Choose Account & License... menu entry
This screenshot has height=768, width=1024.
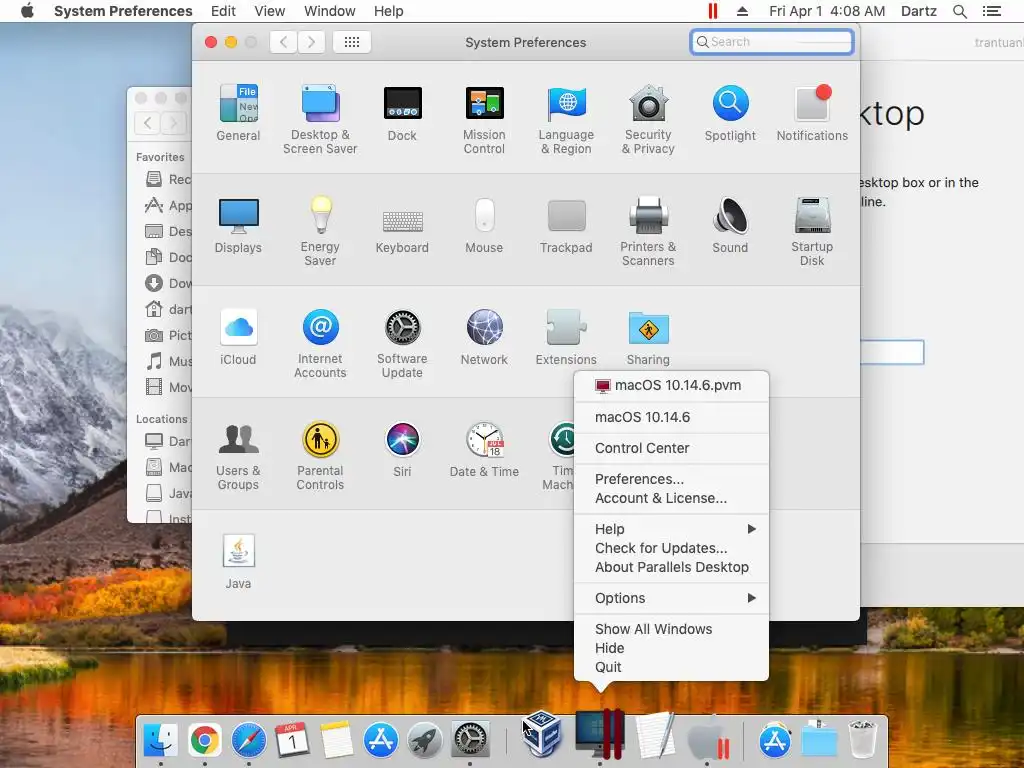click(671, 498)
